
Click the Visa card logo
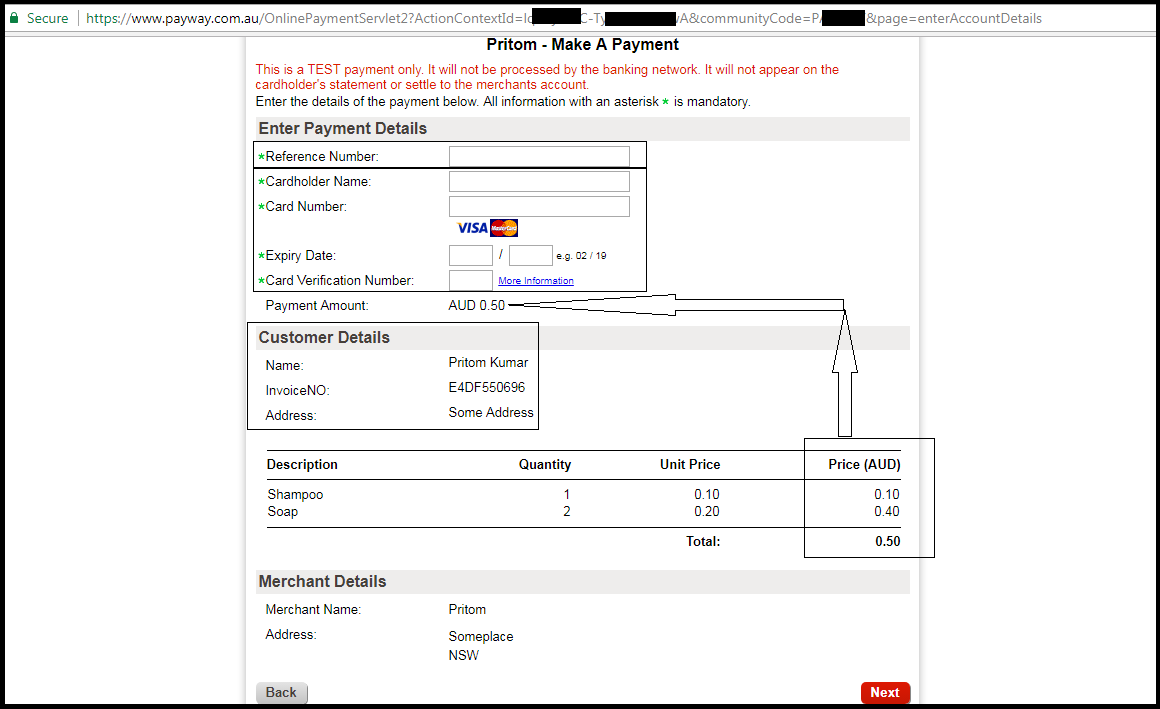(471, 228)
